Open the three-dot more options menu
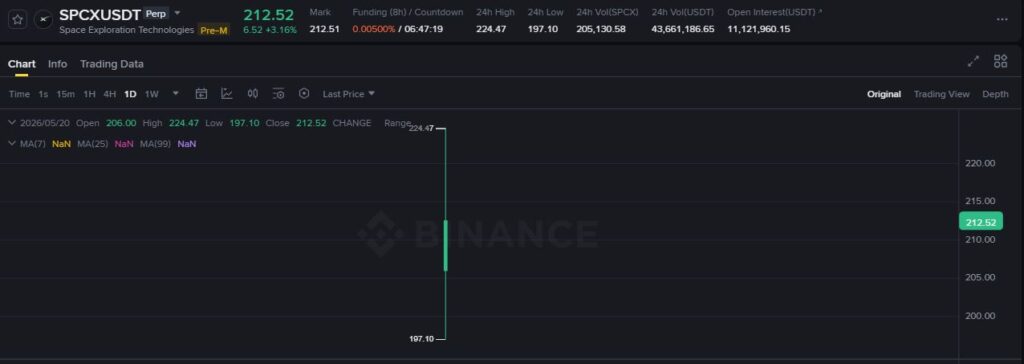The width and height of the screenshot is (1024, 364). coord(1002,20)
